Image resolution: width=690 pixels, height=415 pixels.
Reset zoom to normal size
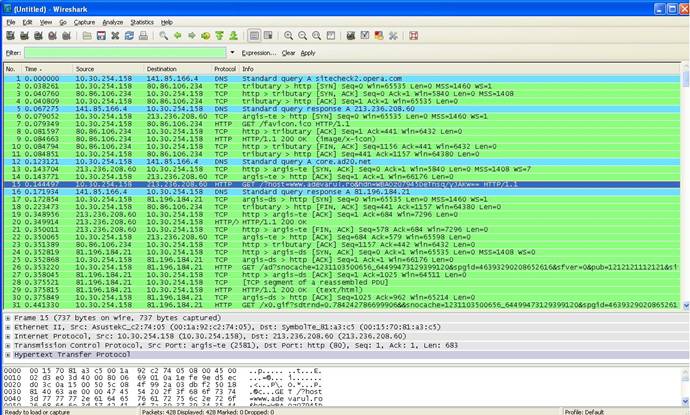point(317,36)
